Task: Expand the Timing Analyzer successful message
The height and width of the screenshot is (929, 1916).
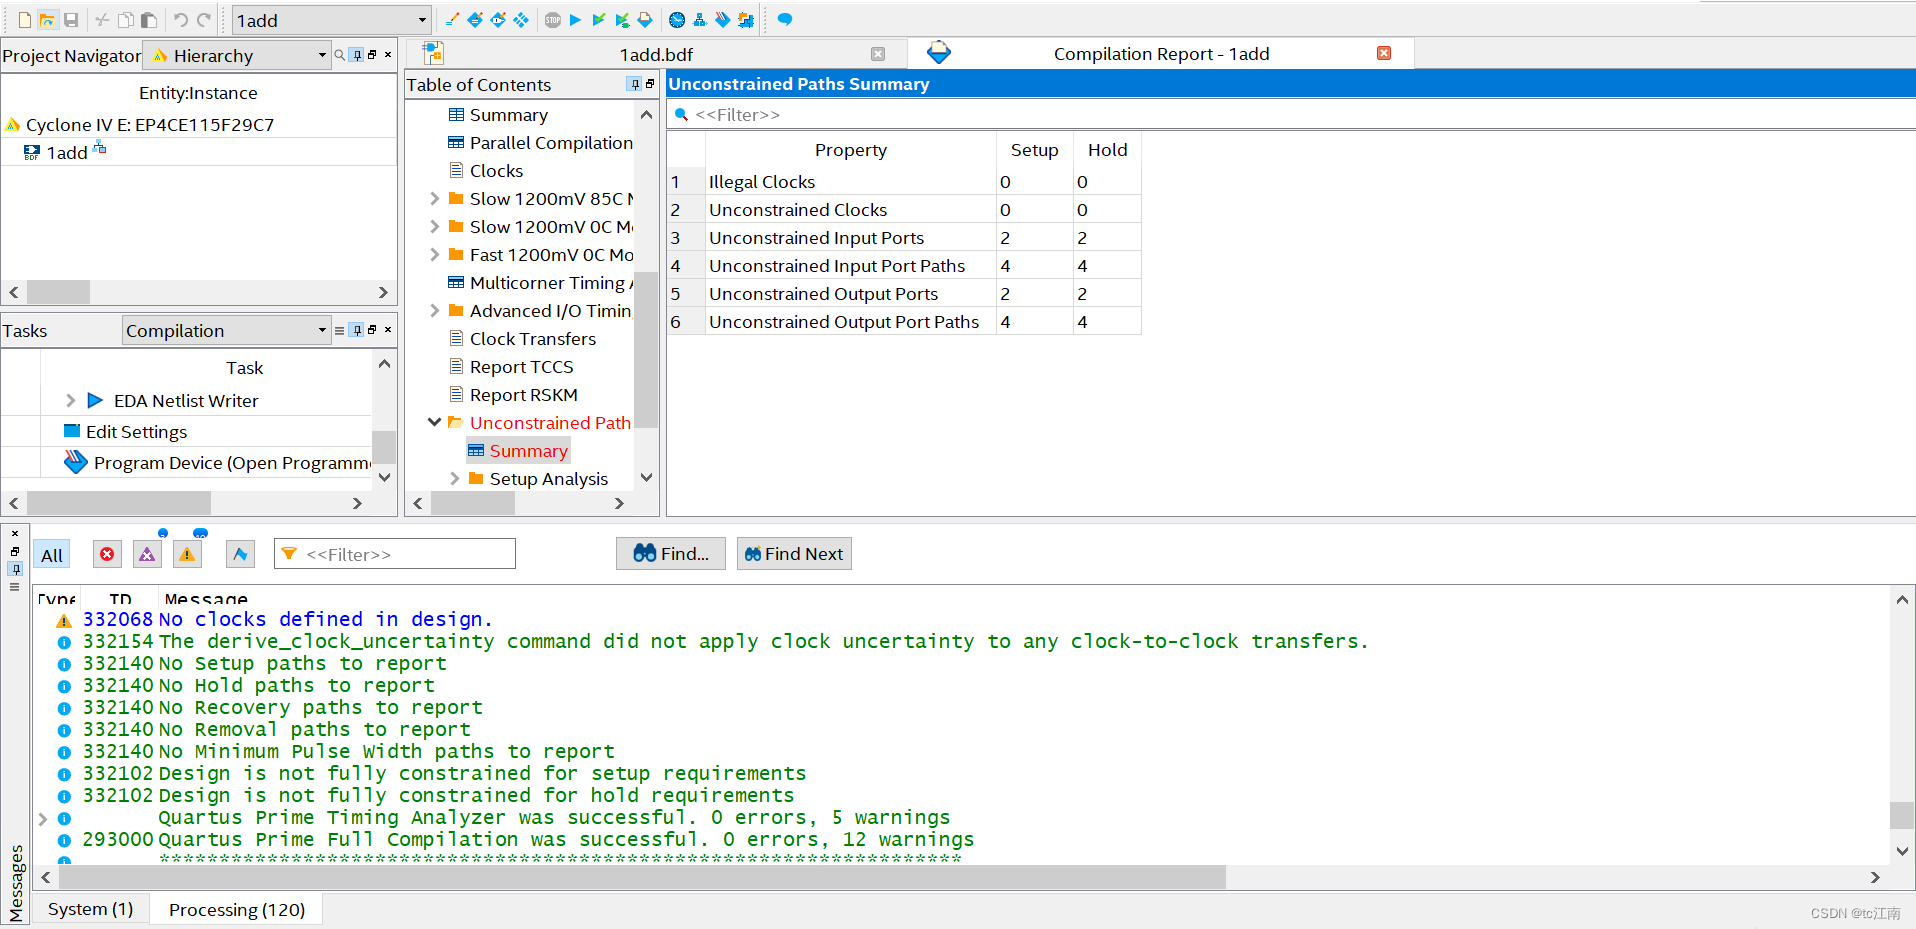Action: (x=43, y=818)
